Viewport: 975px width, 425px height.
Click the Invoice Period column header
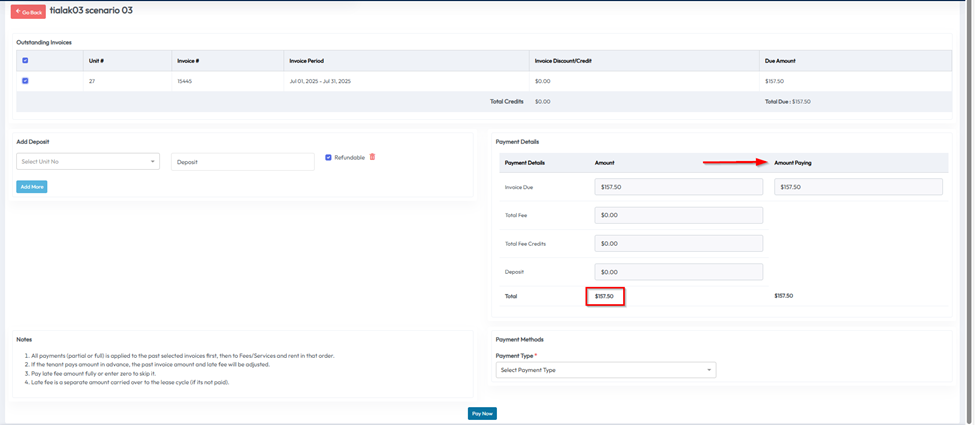point(306,61)
